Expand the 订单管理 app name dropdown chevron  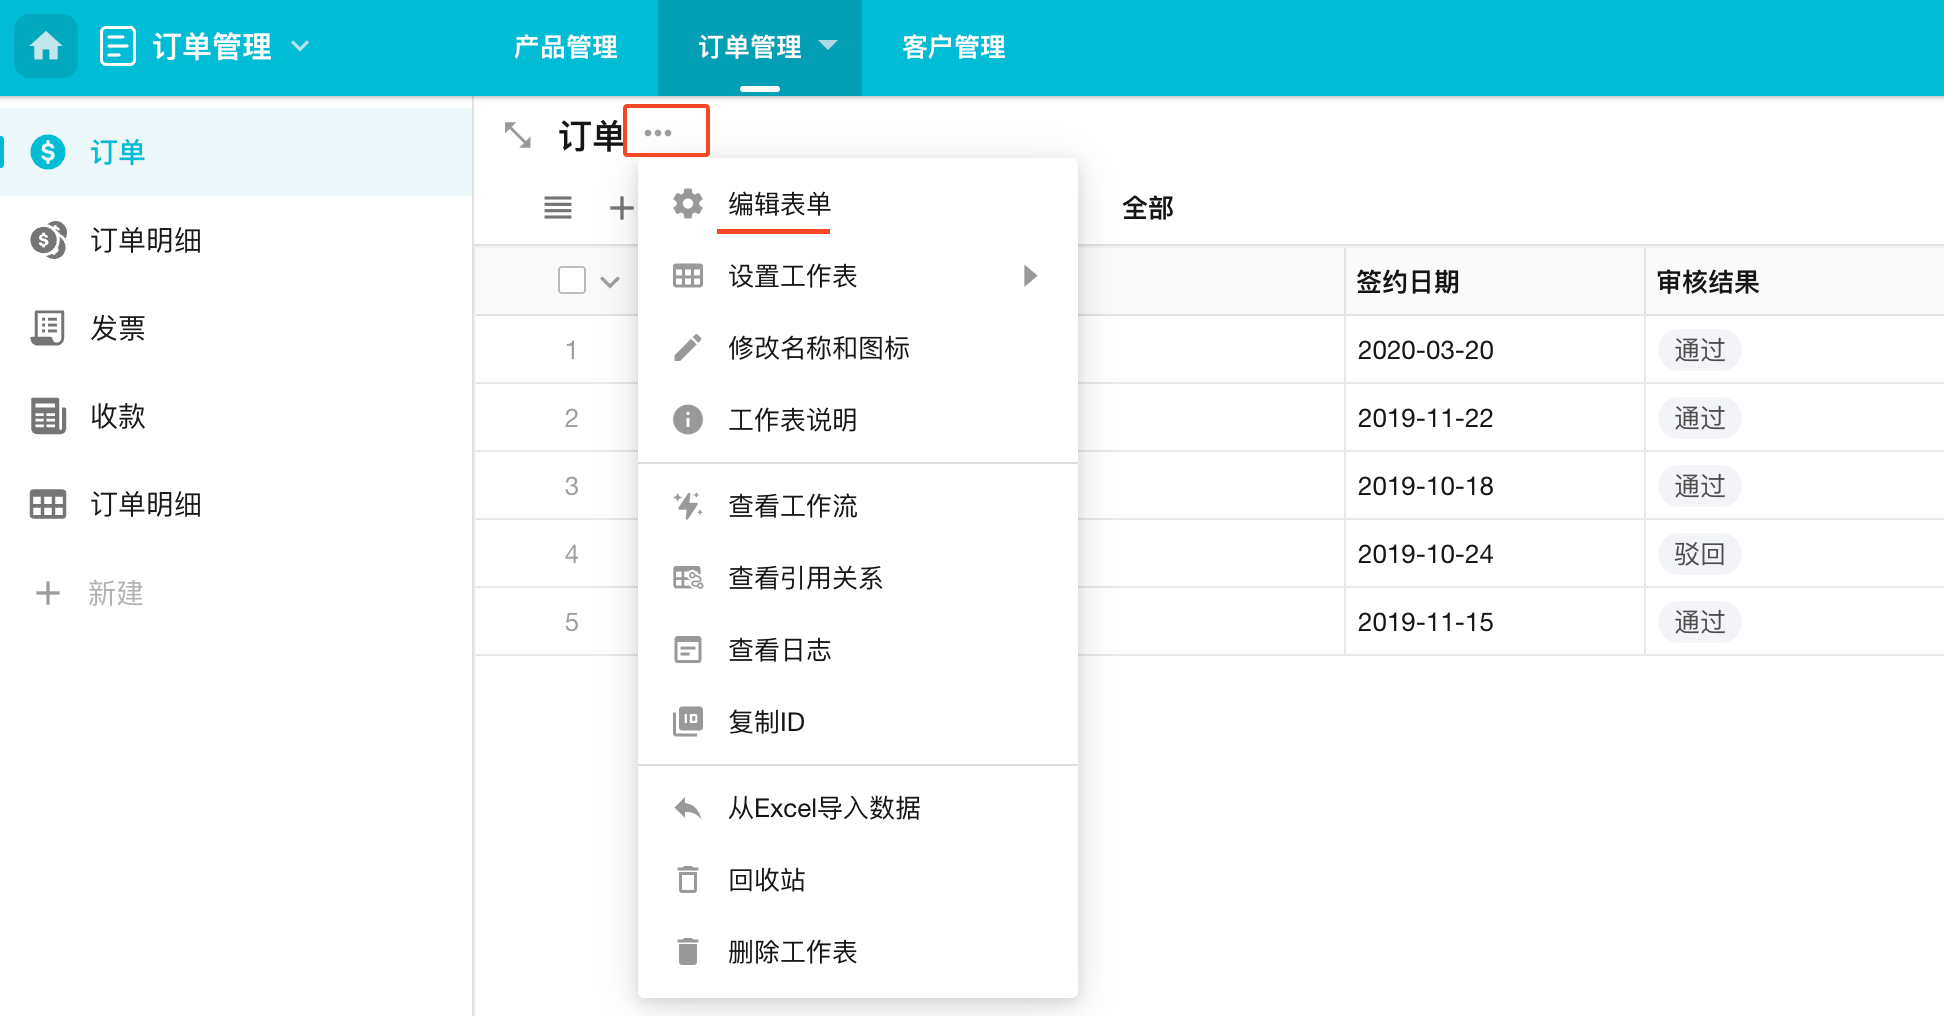click(300, 46)
